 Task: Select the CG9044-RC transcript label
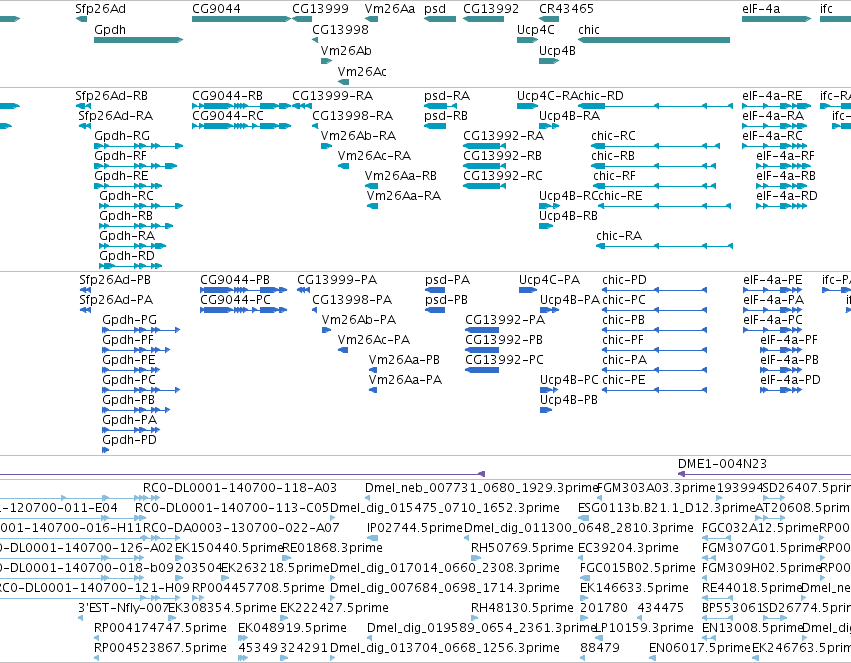click(228, 116)
